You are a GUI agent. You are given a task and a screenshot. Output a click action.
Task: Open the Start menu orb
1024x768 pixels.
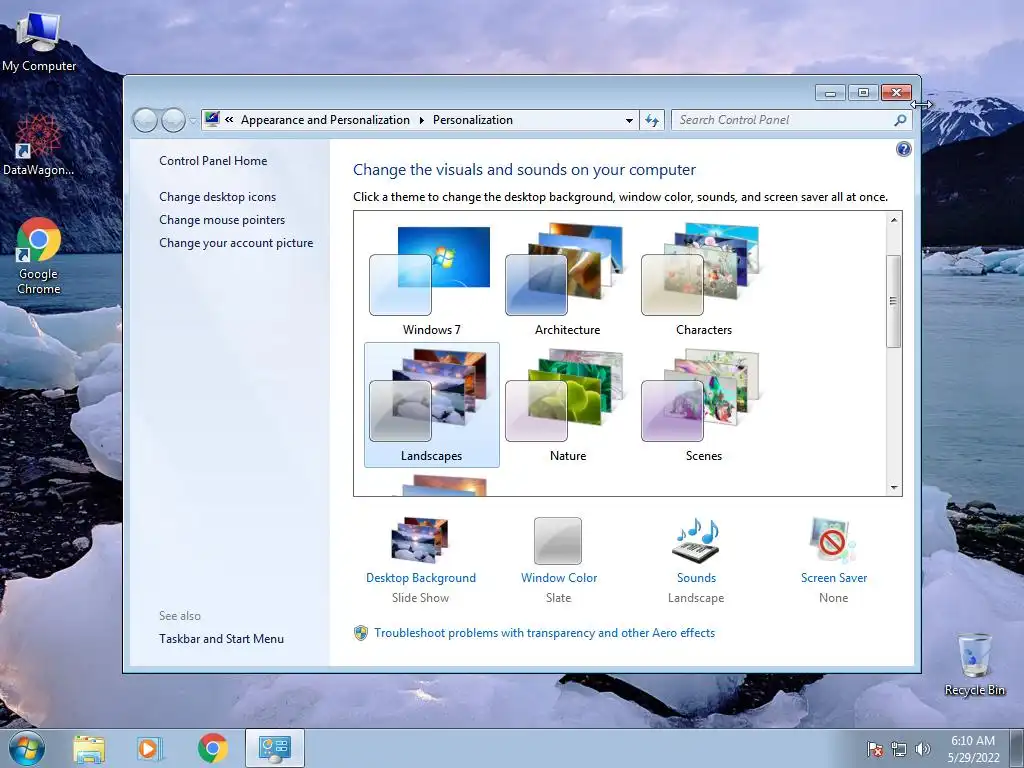(27, 748)
